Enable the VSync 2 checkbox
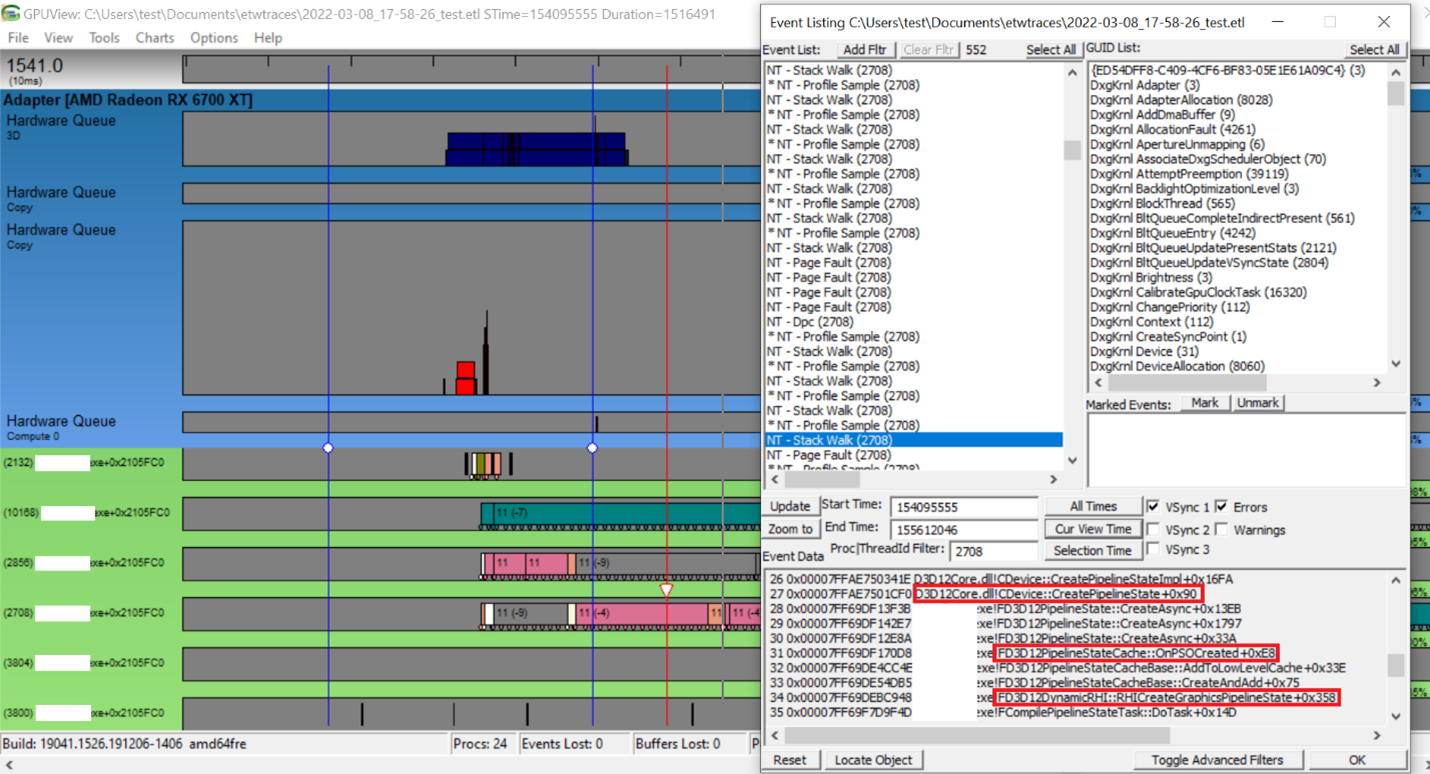 coord(1154,529)
